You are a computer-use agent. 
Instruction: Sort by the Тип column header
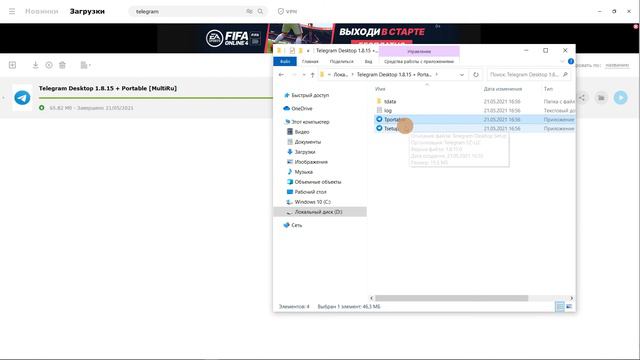[548, 89]
